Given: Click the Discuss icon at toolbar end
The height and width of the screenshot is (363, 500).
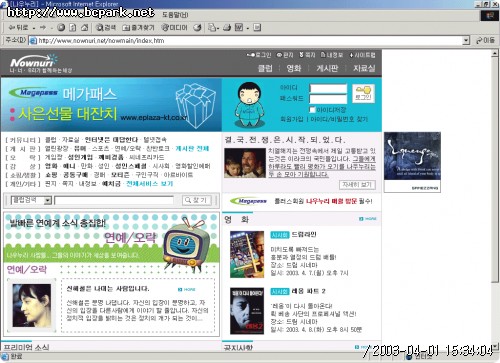Looking at the screenshot, I should pos(257,27).
